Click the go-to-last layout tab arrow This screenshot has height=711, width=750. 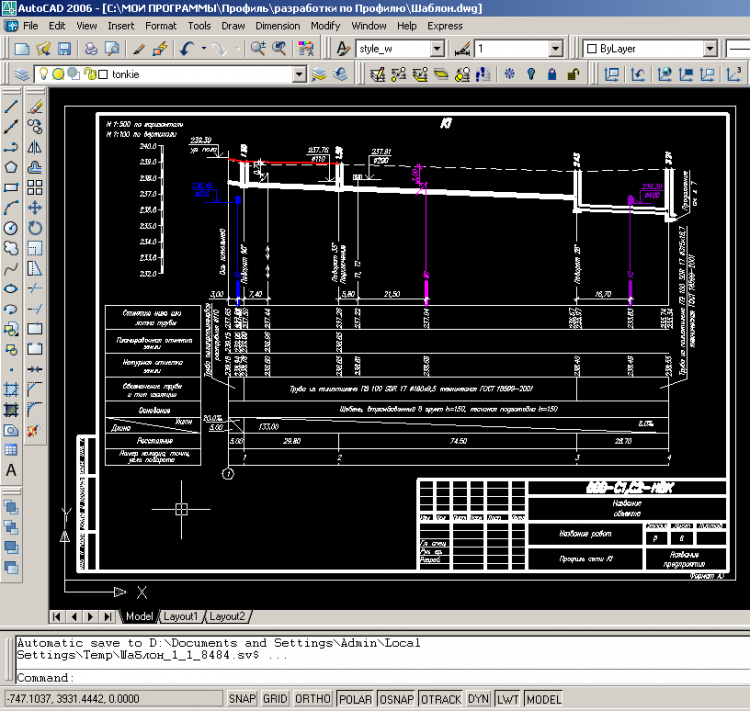pyautogui.click(x=108, y=616)
